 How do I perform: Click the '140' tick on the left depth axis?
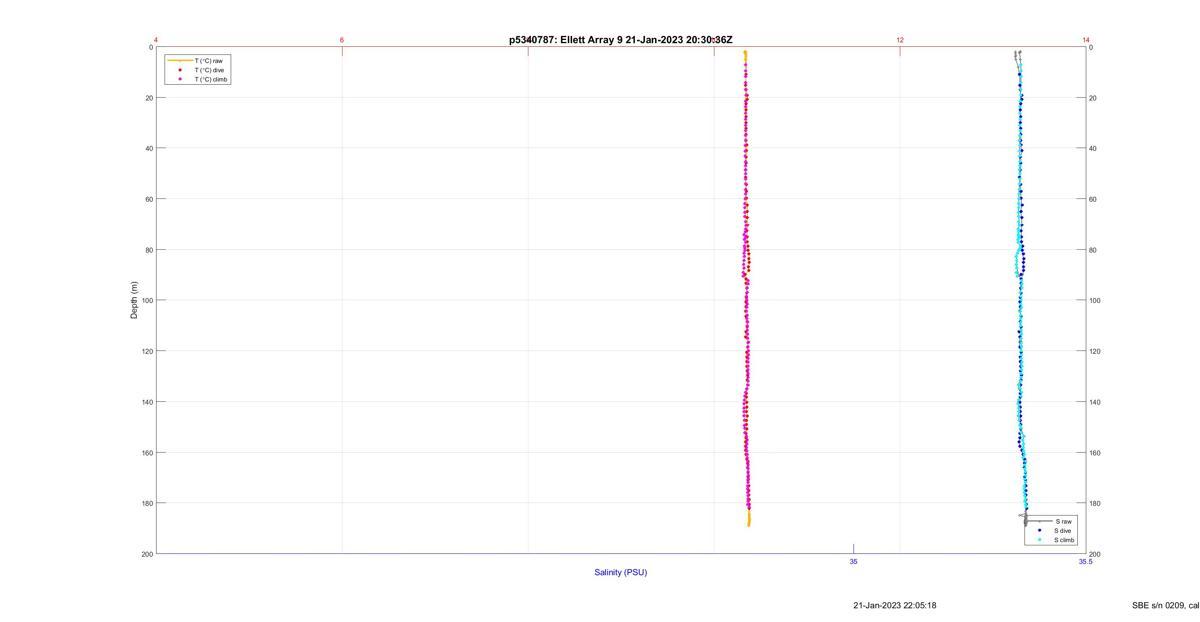pyautogui.click(x=147, y=402)
